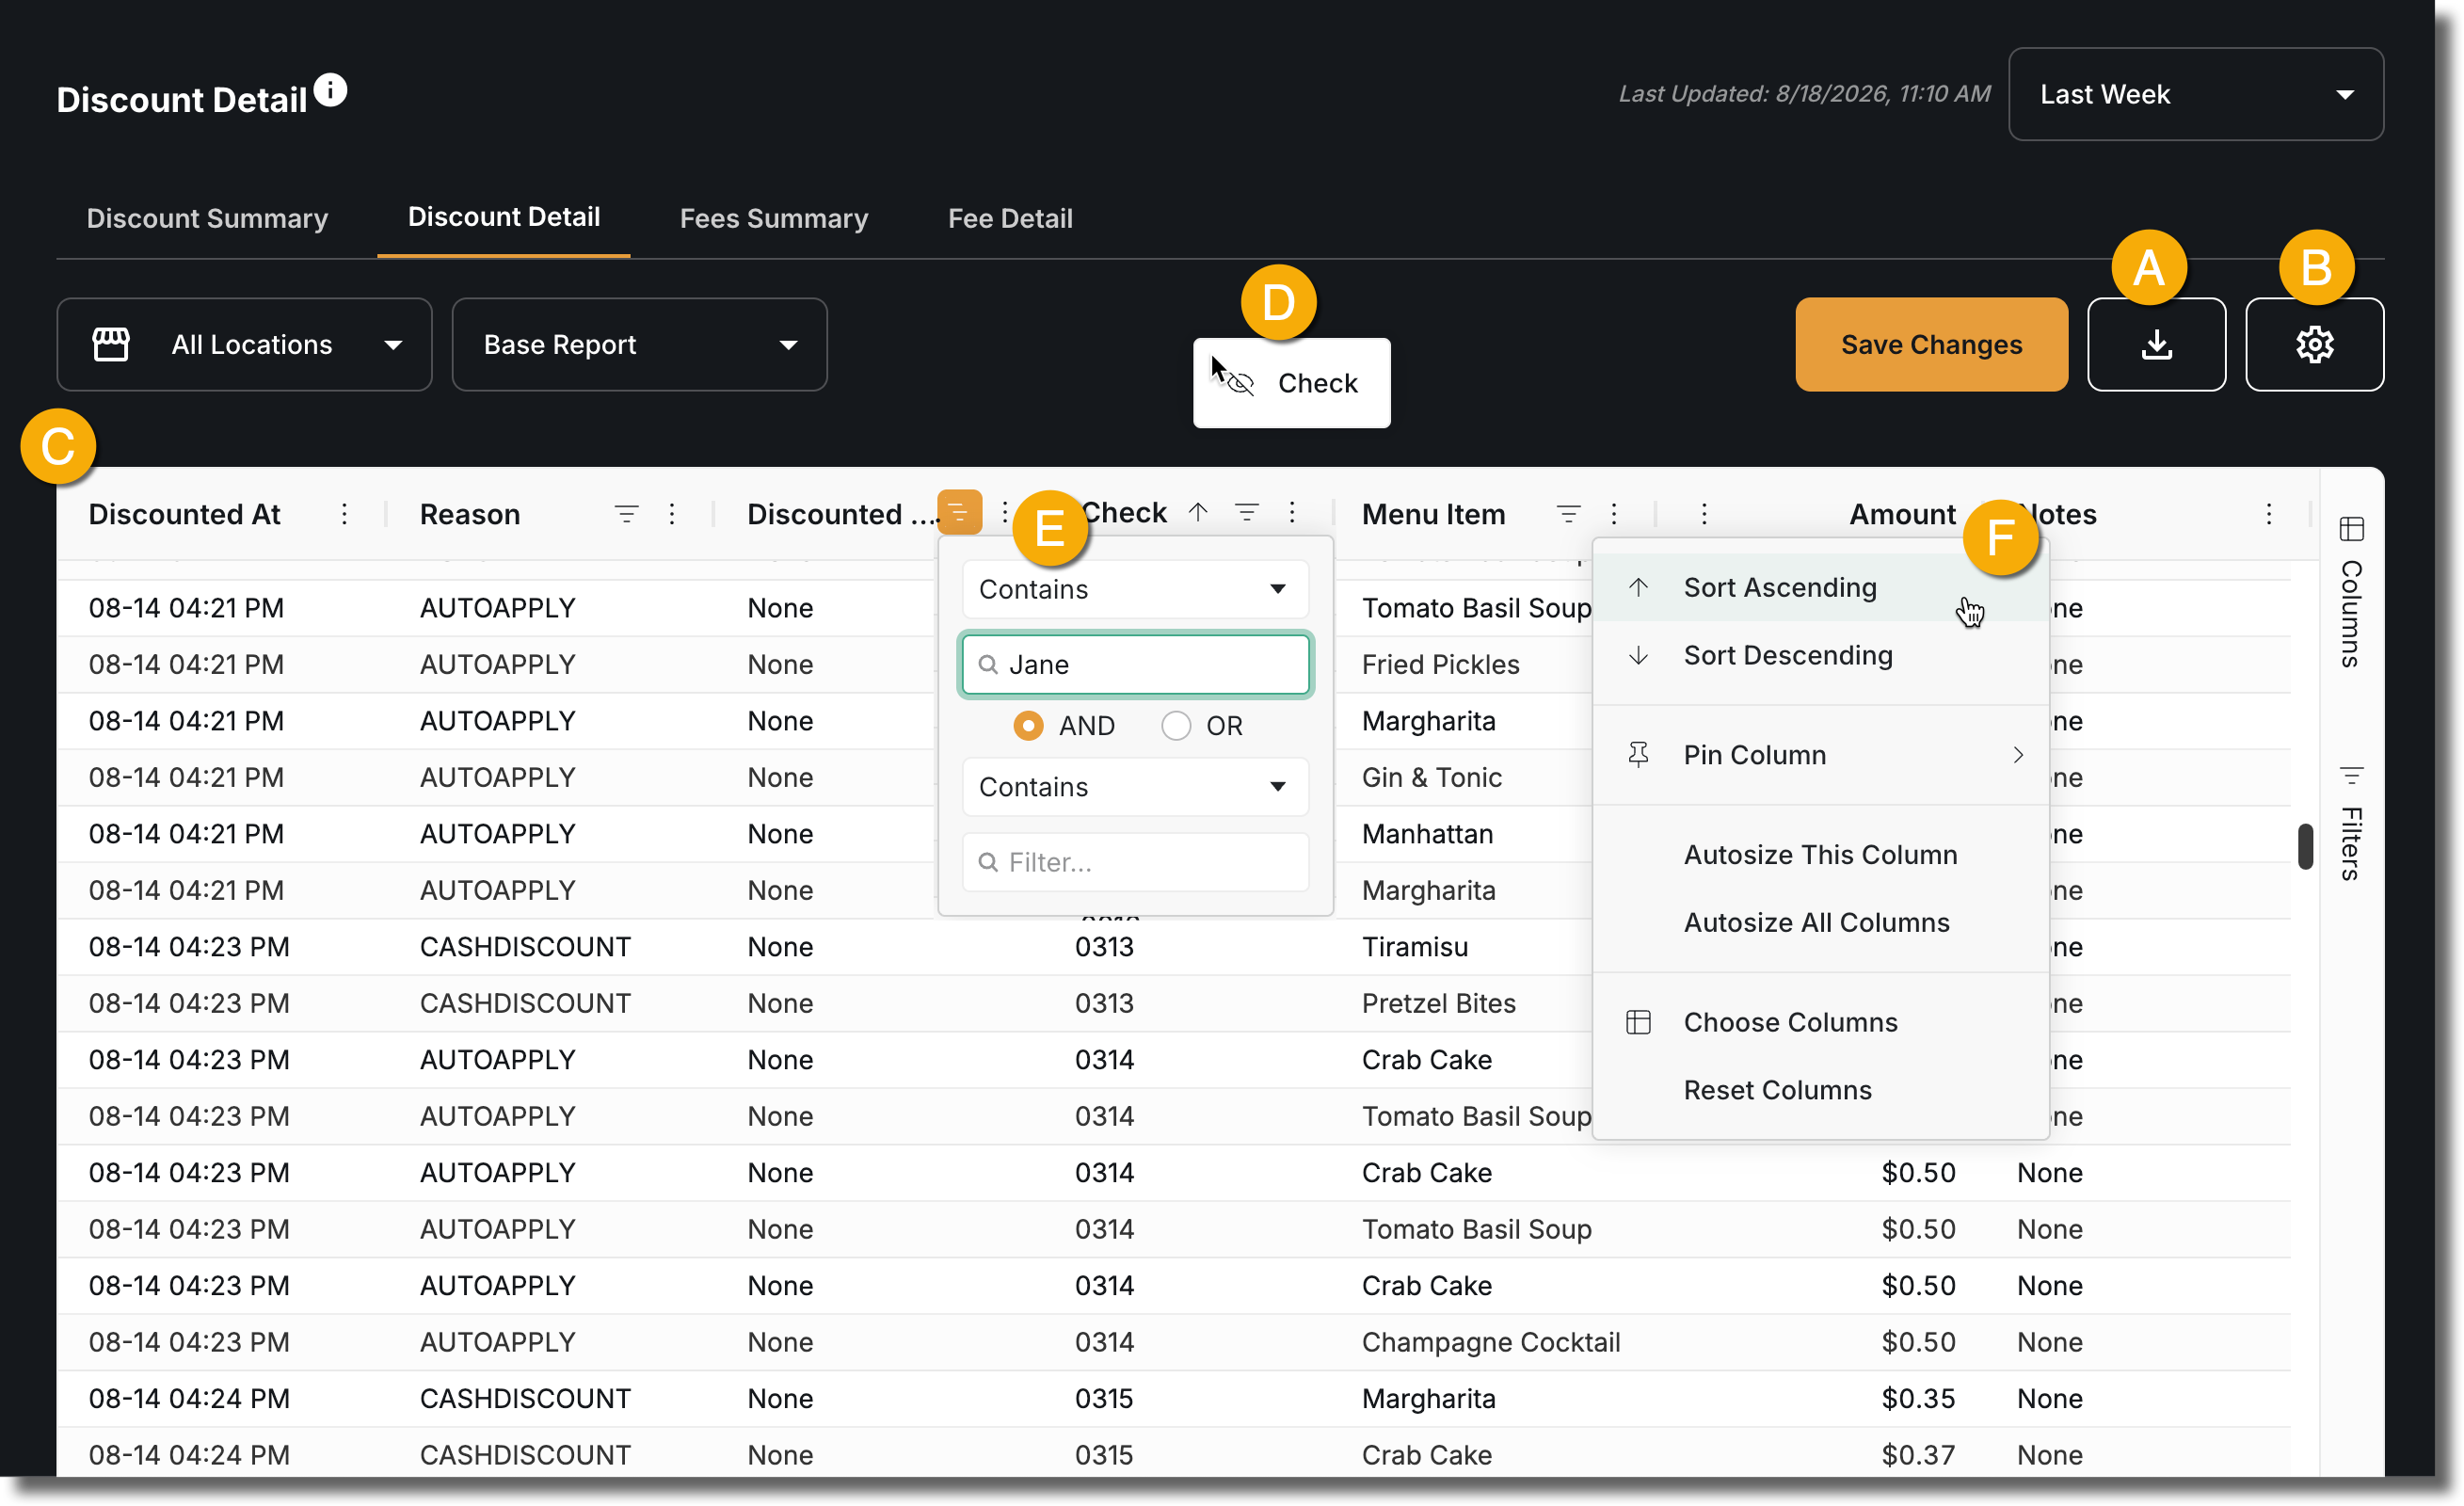Choose Sort Descending from column menu
The width and height of the screenshot is (2464, 1506).
coord(1820,655)
